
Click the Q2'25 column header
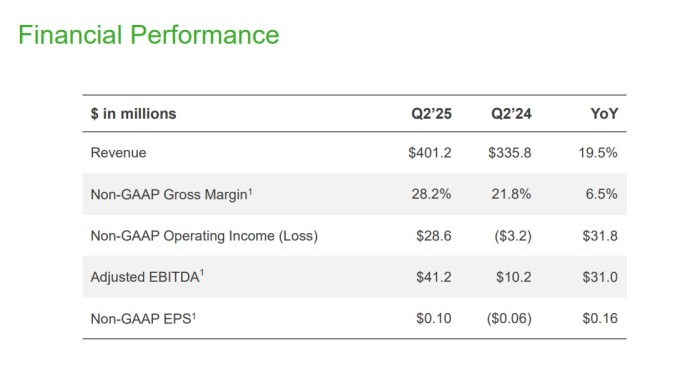[432, 114]
